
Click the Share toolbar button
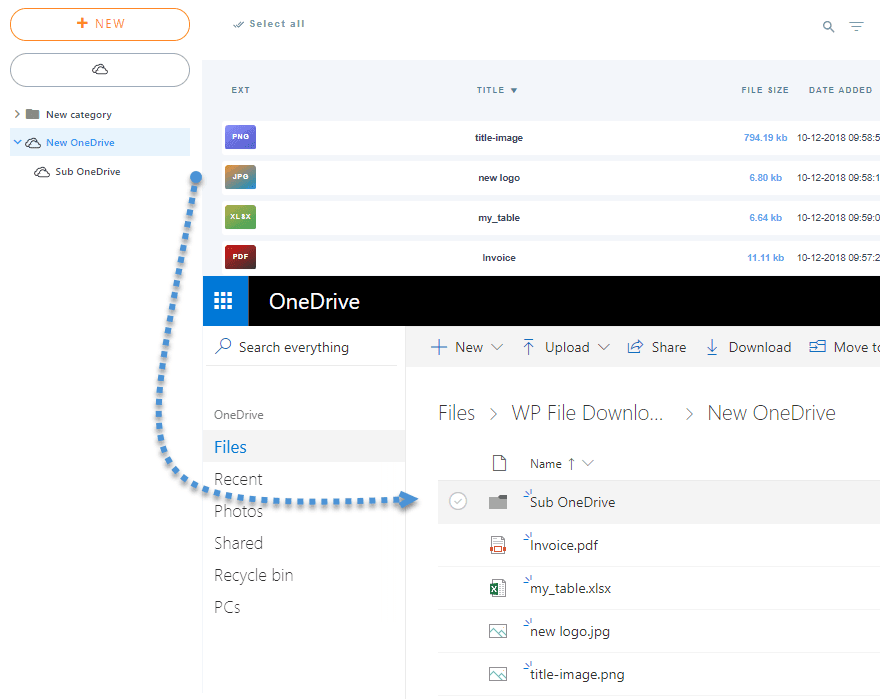[657, 347]
